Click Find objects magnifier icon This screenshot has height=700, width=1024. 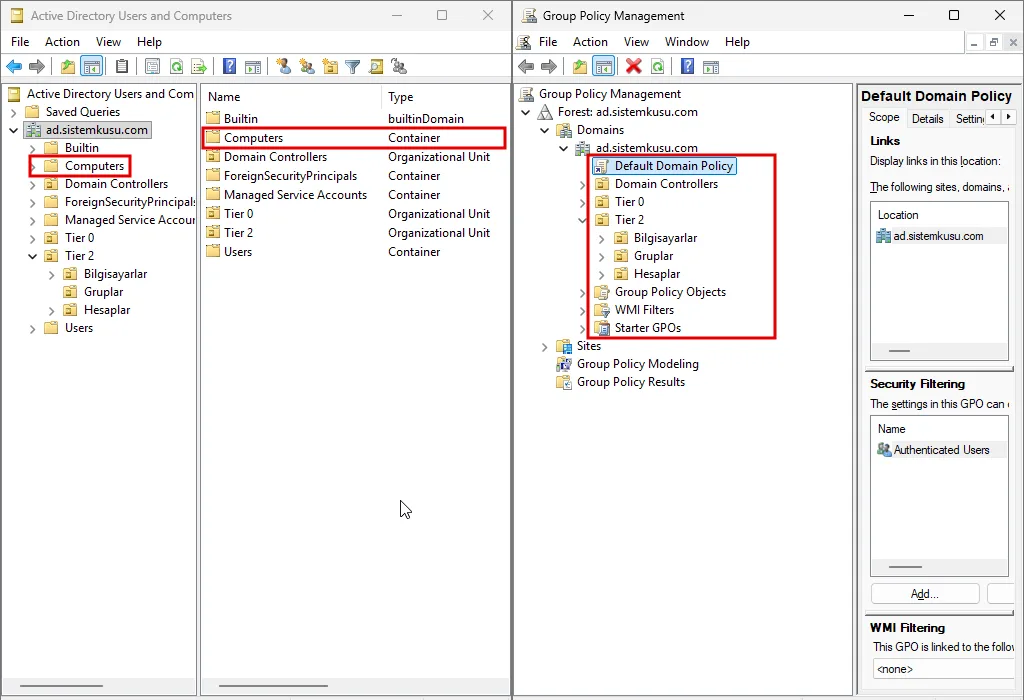[x=376, y=66]
